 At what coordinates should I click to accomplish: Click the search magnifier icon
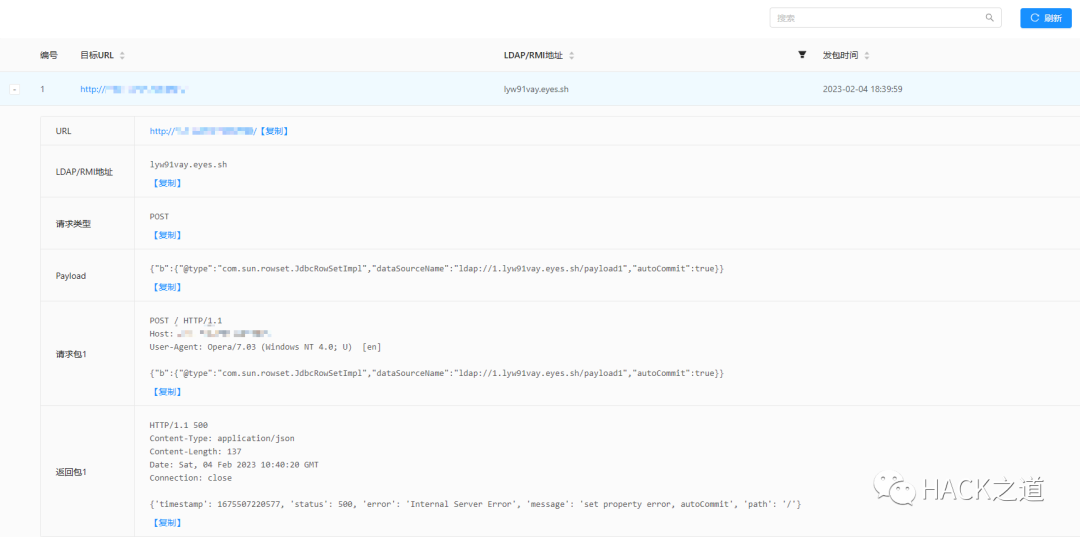(x=990, y=18)
